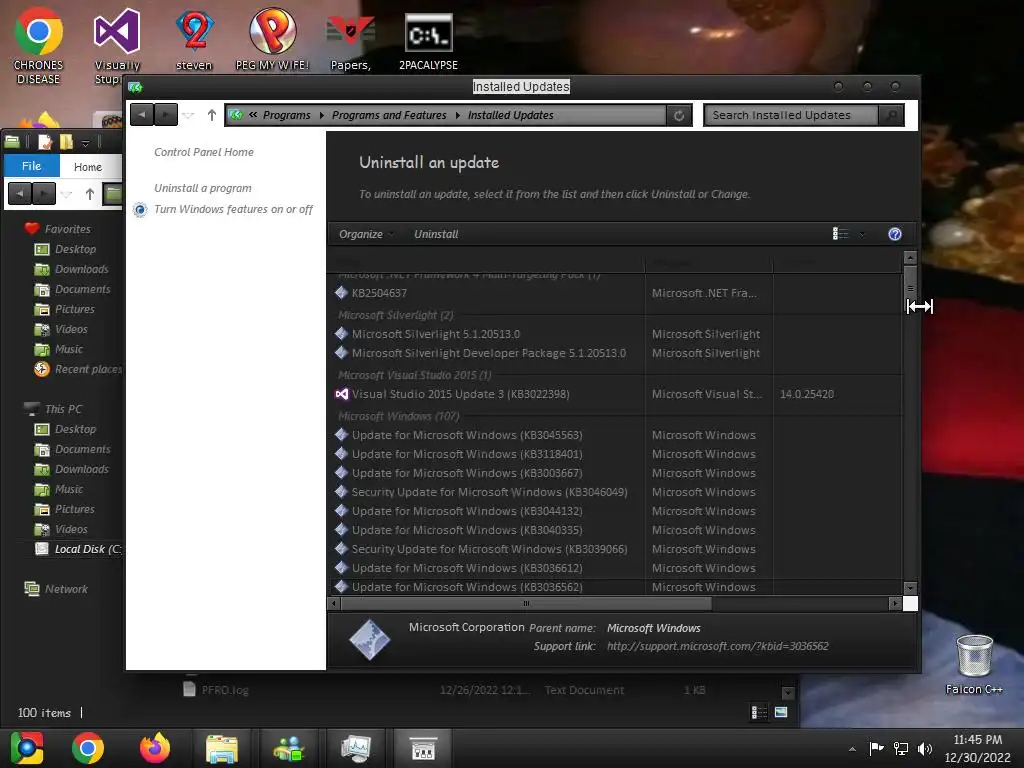Collapse the Microsoft Silverlight (2) group header
This screenshot has height=768, width=1024.
pyautogui.click(x=395, y=315)
